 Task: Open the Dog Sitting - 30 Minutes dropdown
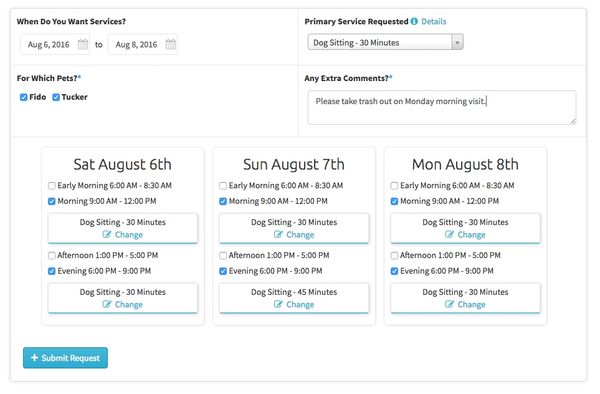click(x=385, y=42)
